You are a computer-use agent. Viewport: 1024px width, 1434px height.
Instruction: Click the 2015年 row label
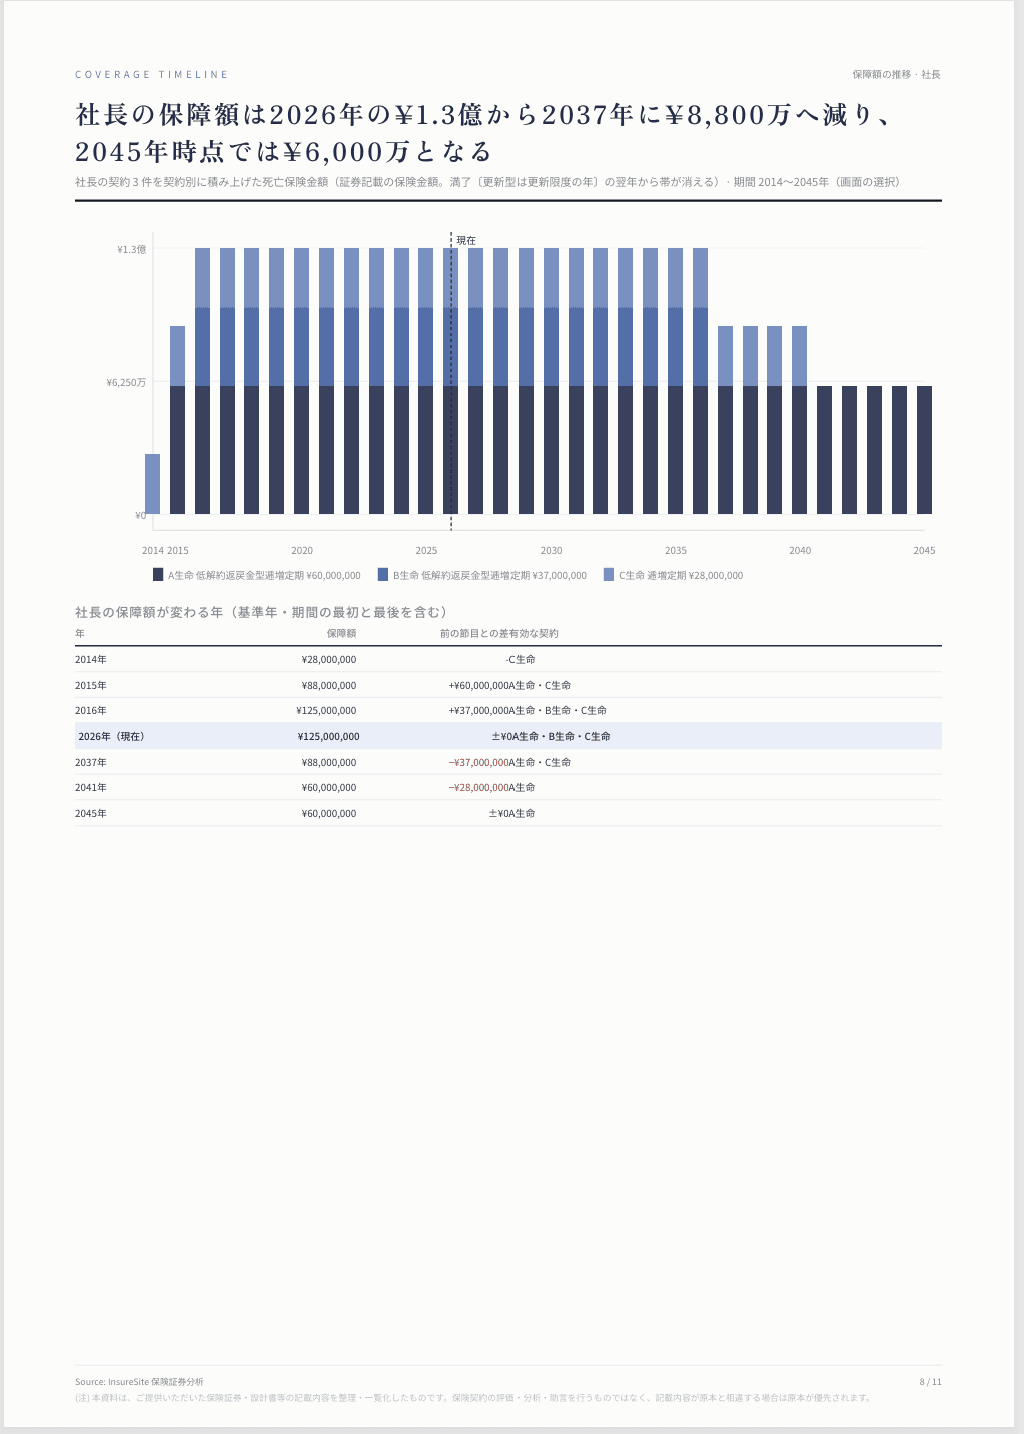tap(91, 686)
